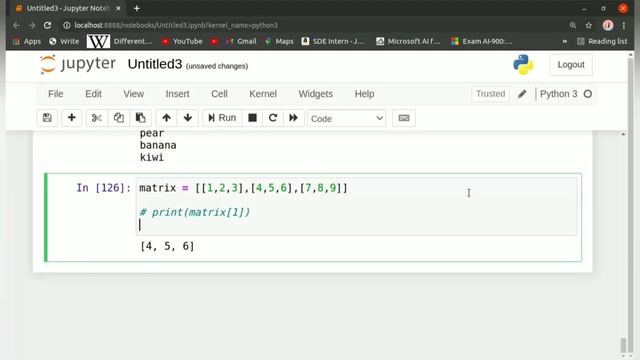The height and width of the screenshot is (360, 640).
Task: Click the output word banana
Action: 158,145
